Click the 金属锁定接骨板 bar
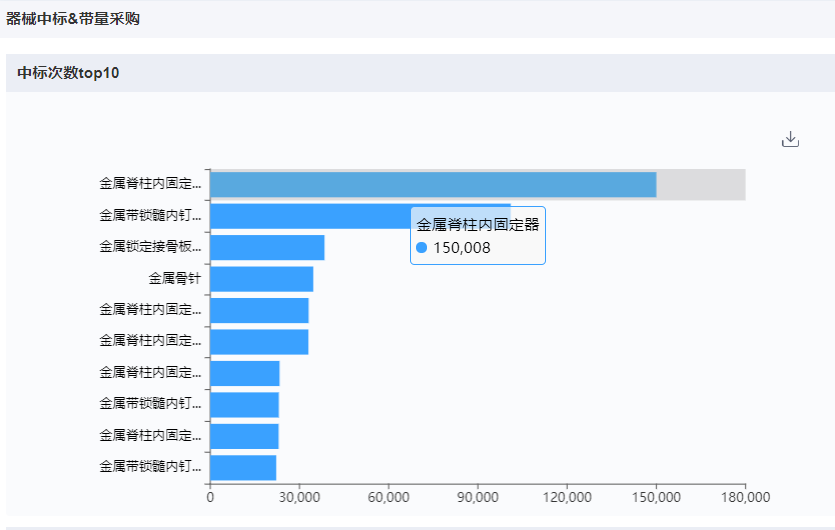This screenshot has height=530, width=835. [x=267, y=248]
